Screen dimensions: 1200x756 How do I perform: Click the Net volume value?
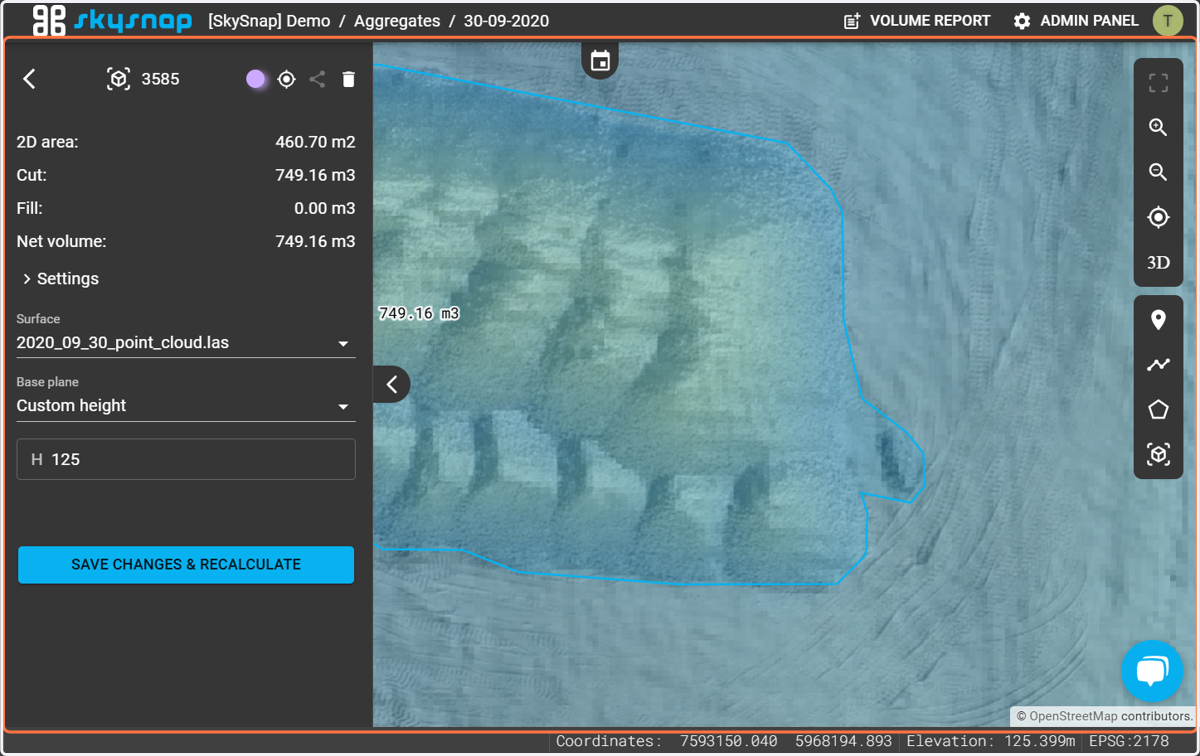(x=315, y=241)
